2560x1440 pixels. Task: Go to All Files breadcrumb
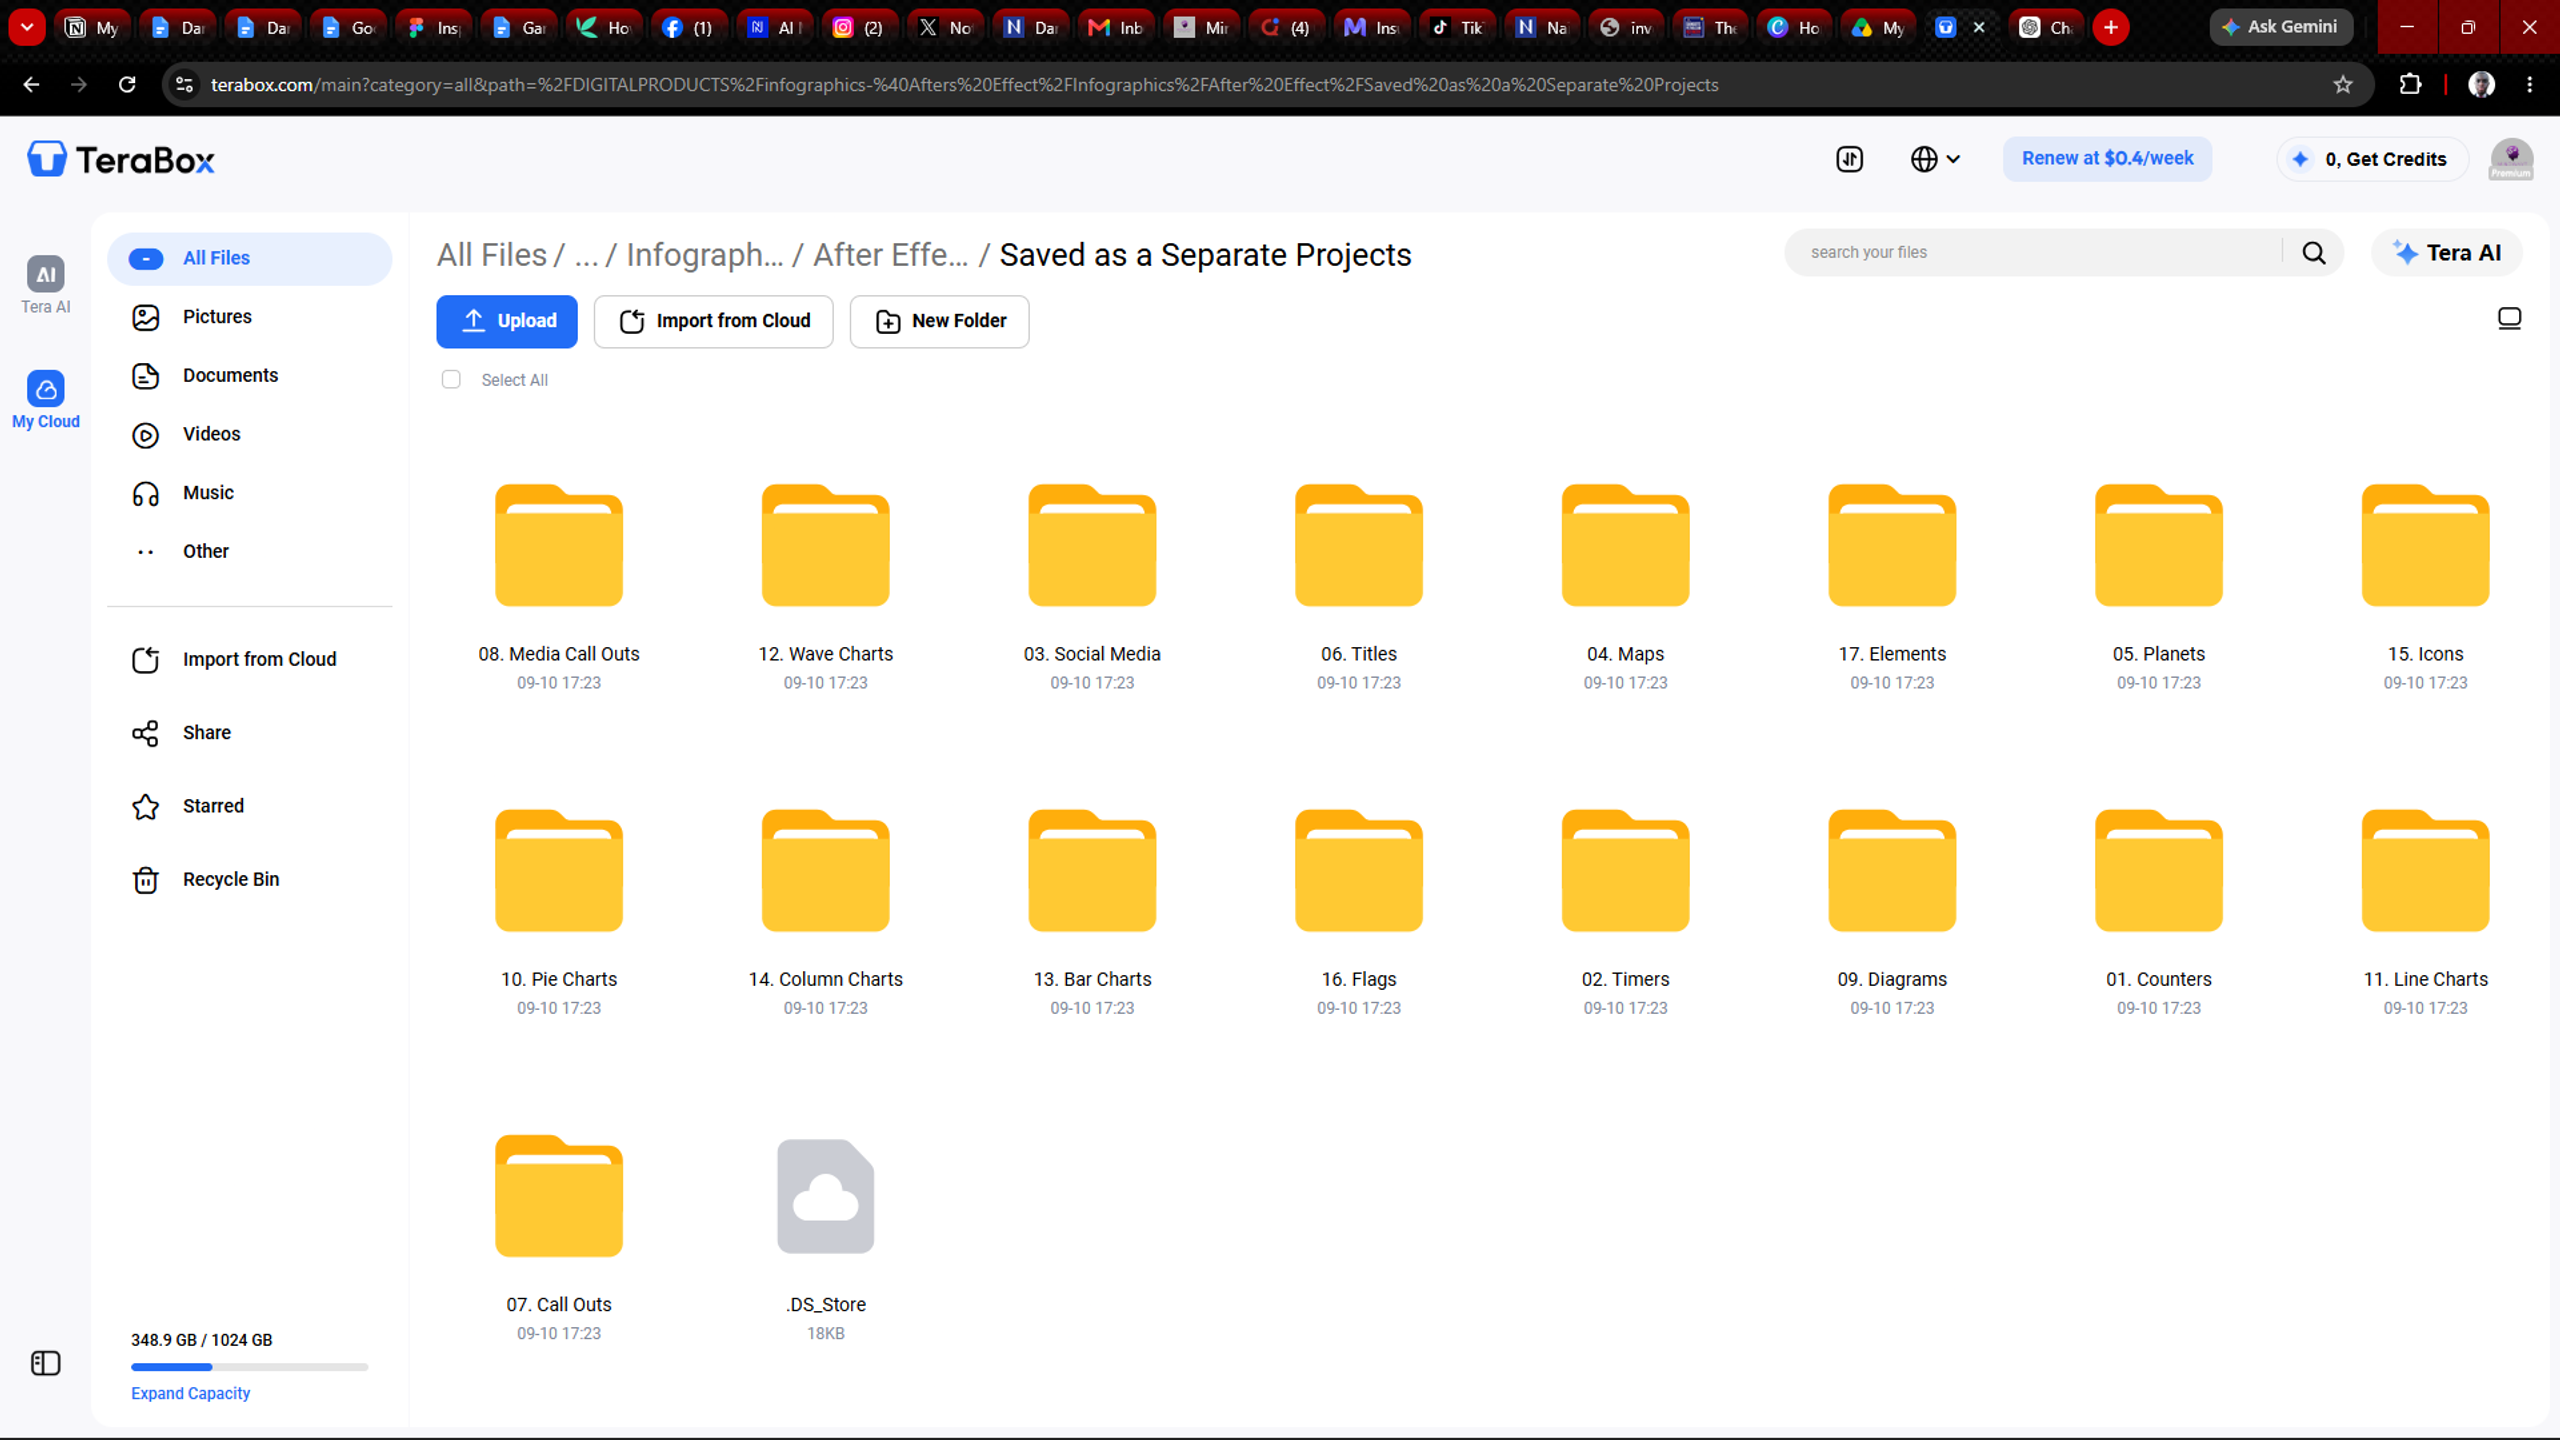(492, 255)
